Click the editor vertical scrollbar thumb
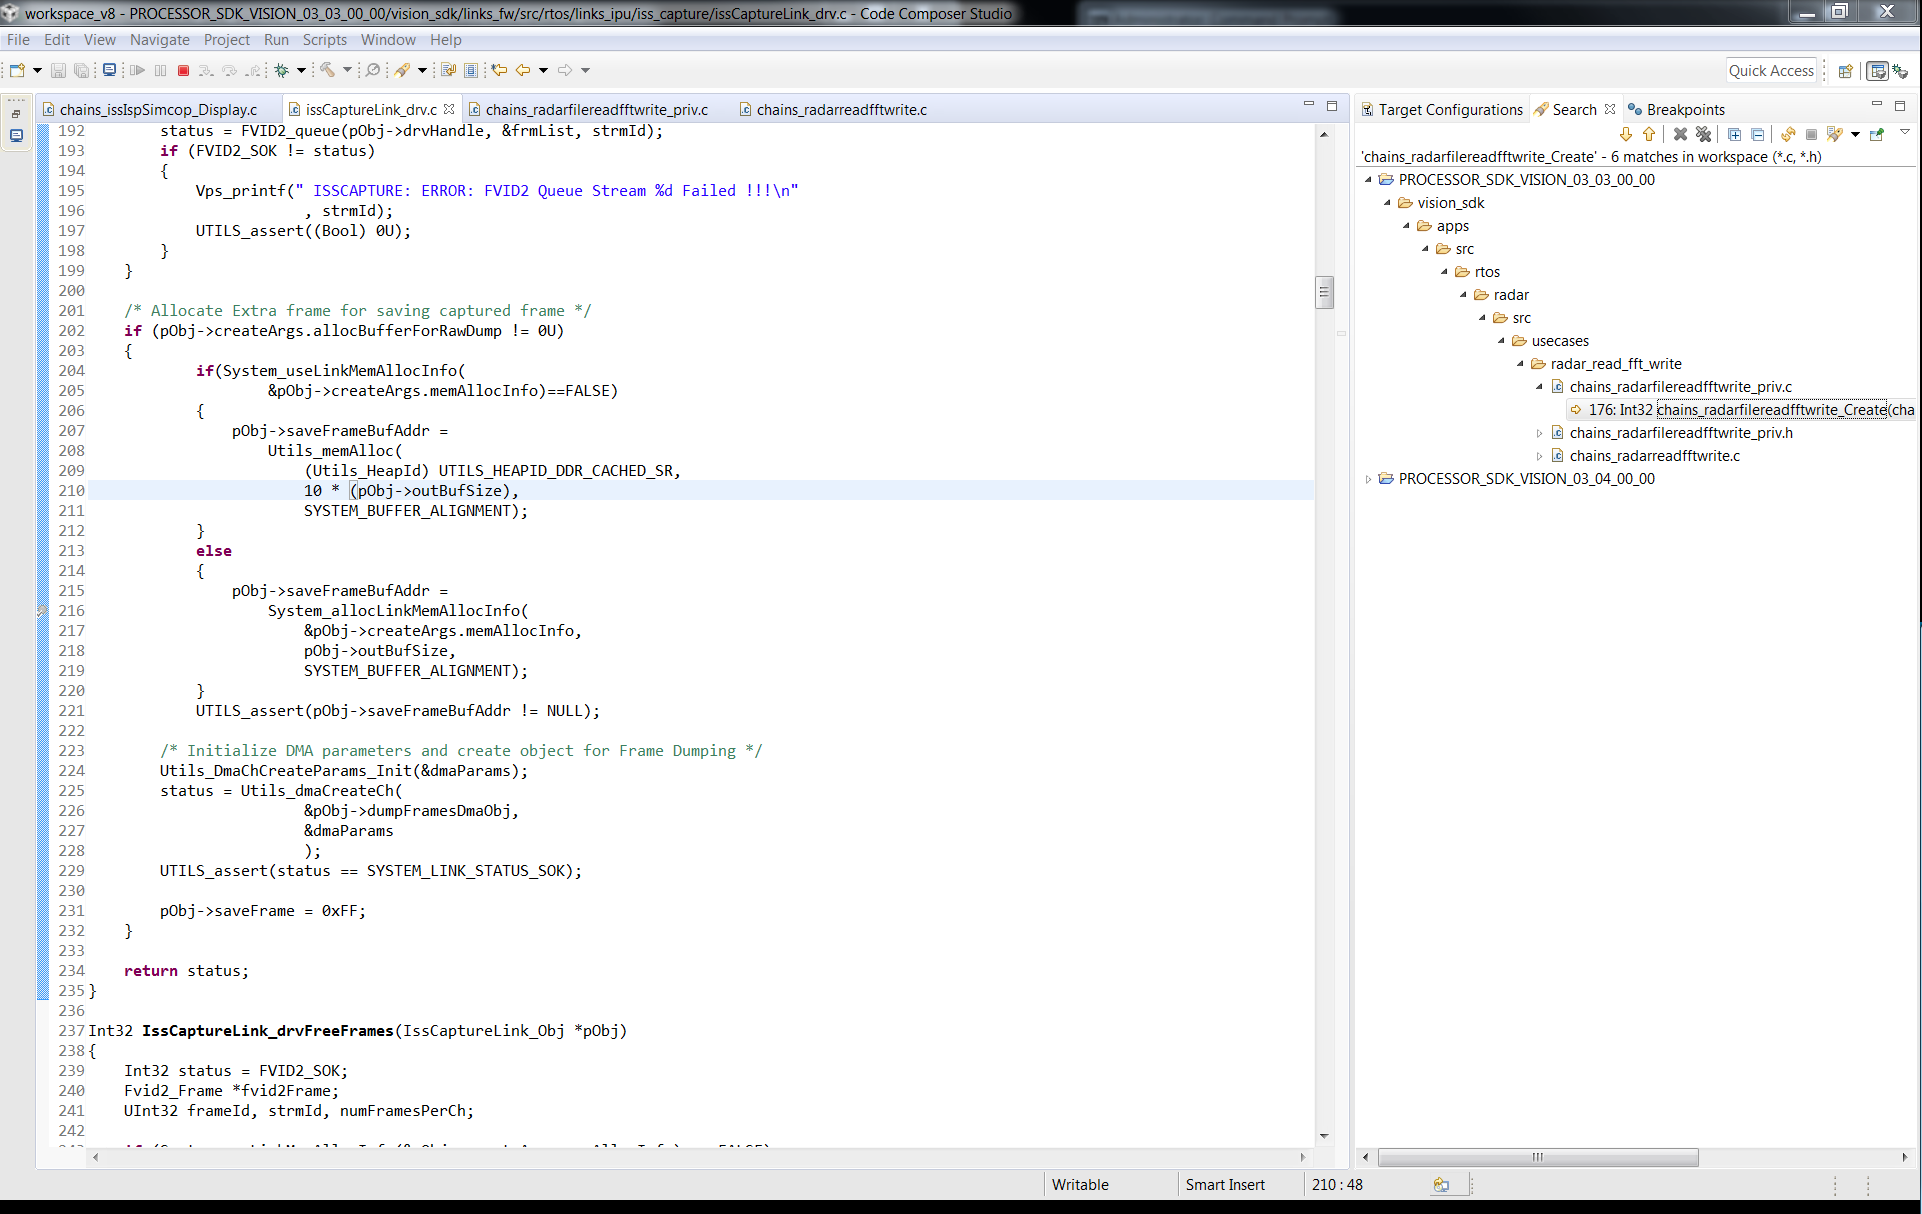Image resolution: width=1922 pixels, height=1214 pixels. click(x=1324, y=292)
